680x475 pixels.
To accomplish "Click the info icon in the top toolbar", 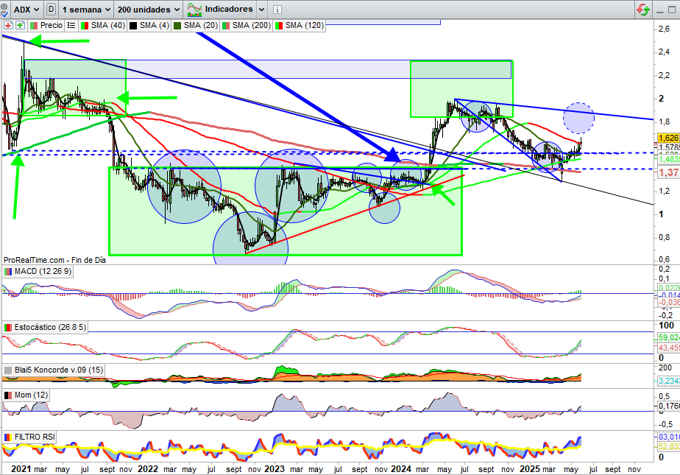I will coord(277,10).
